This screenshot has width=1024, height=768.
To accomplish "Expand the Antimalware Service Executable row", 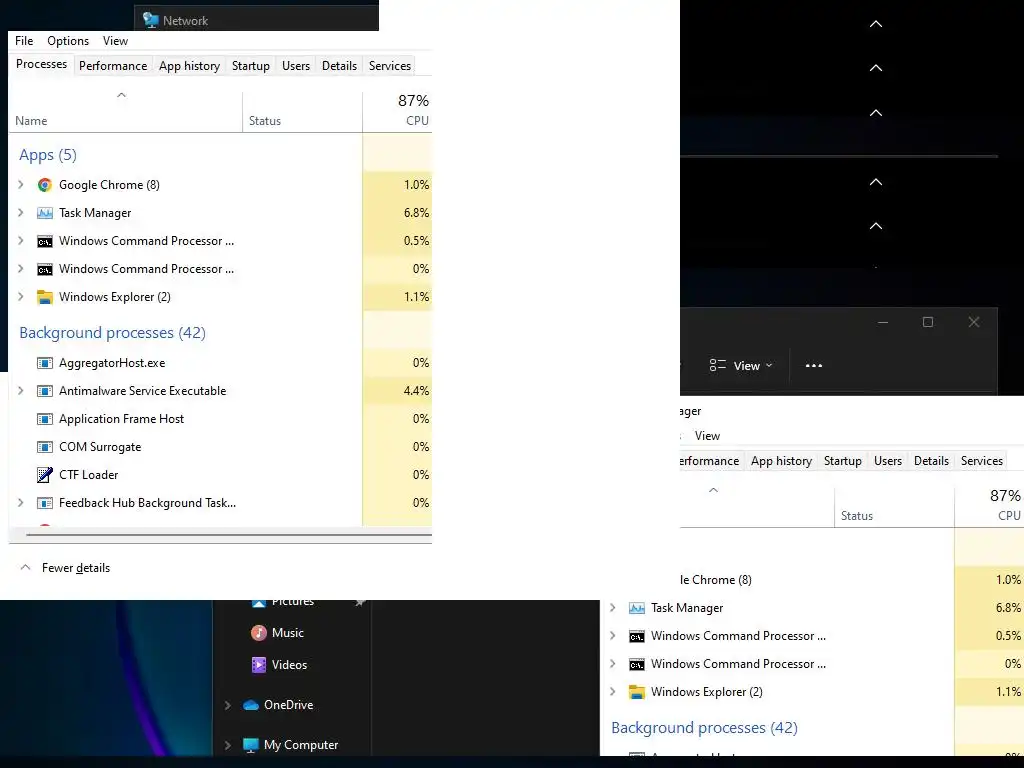I will pos(21,391).
